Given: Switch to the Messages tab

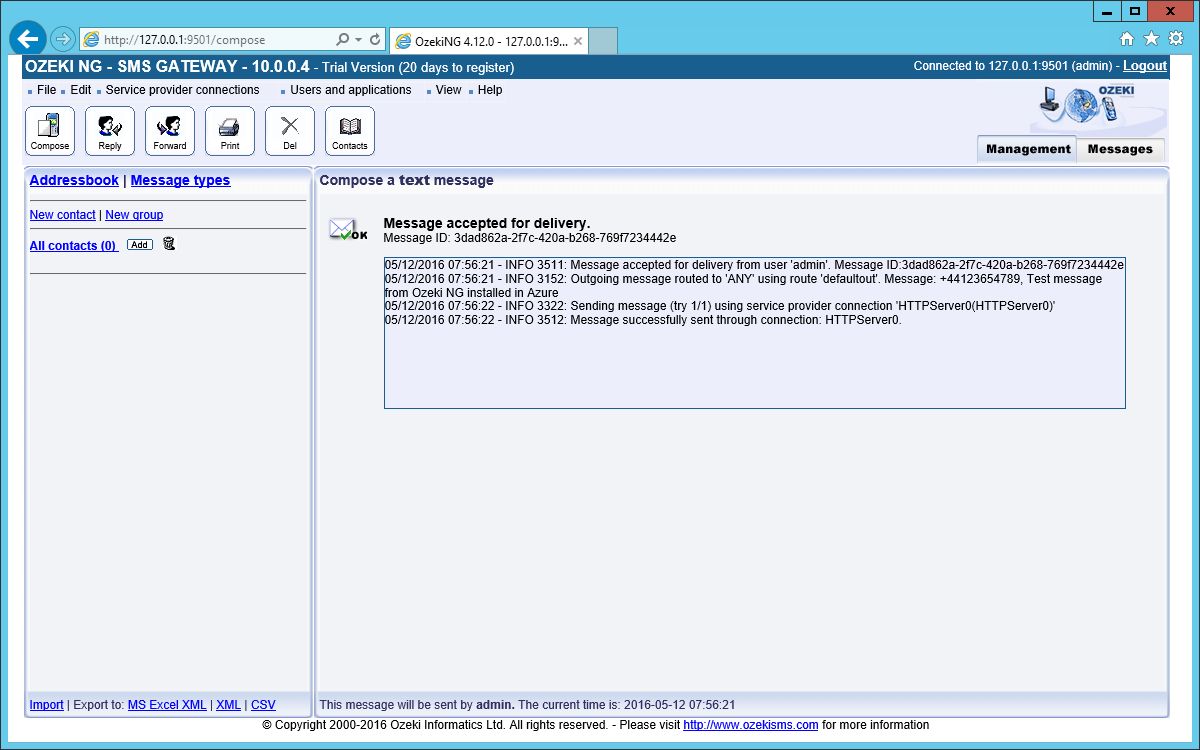Looking at the screenshot, I should [1120, 149].
